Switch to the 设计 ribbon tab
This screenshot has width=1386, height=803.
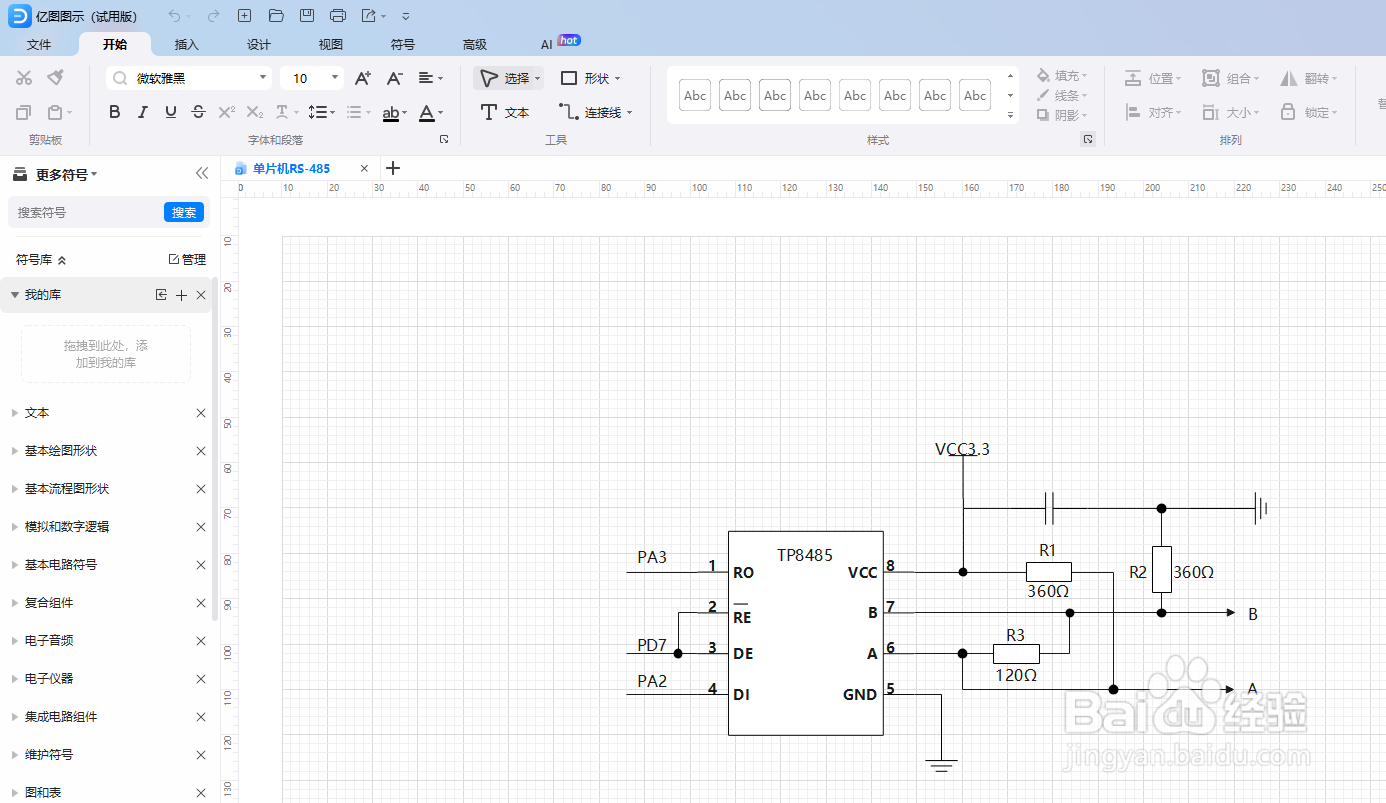coord(259,44)
